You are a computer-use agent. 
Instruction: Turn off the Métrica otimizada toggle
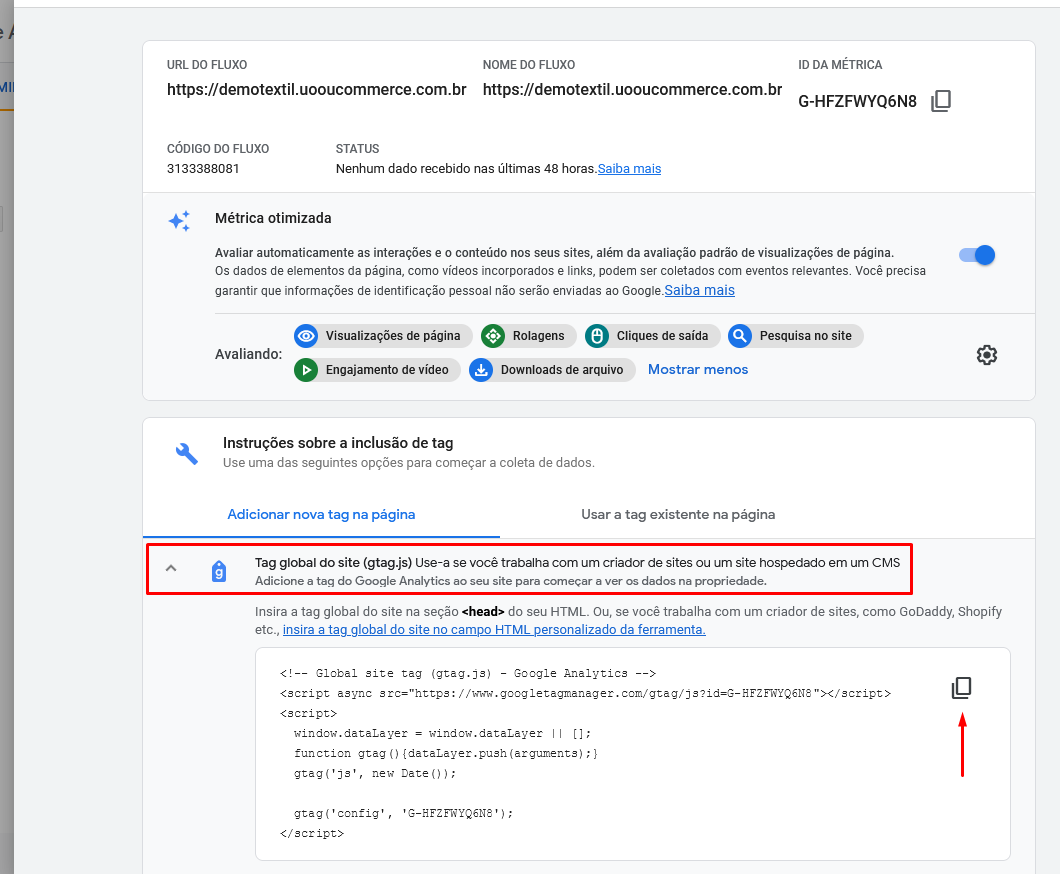977,255
